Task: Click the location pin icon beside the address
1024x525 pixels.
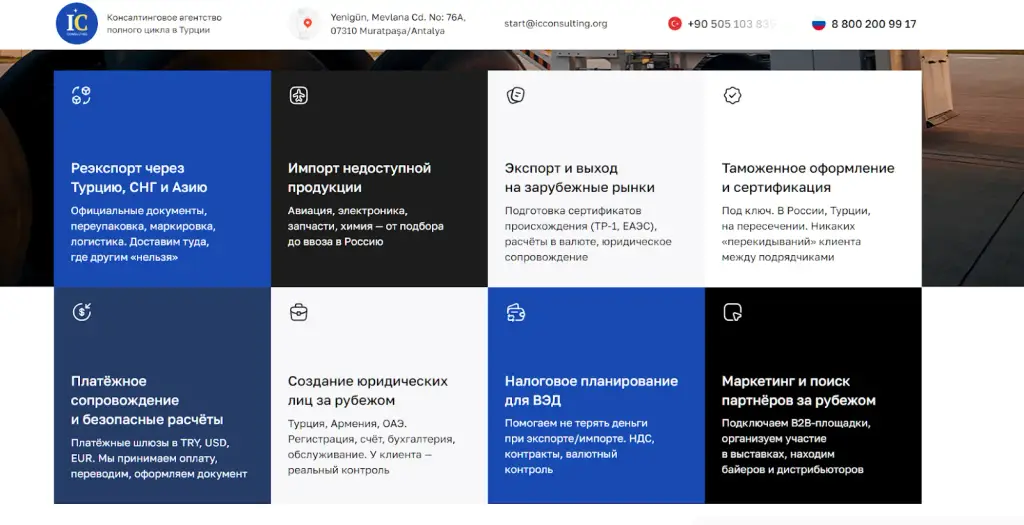Action: tap(306, 24)
